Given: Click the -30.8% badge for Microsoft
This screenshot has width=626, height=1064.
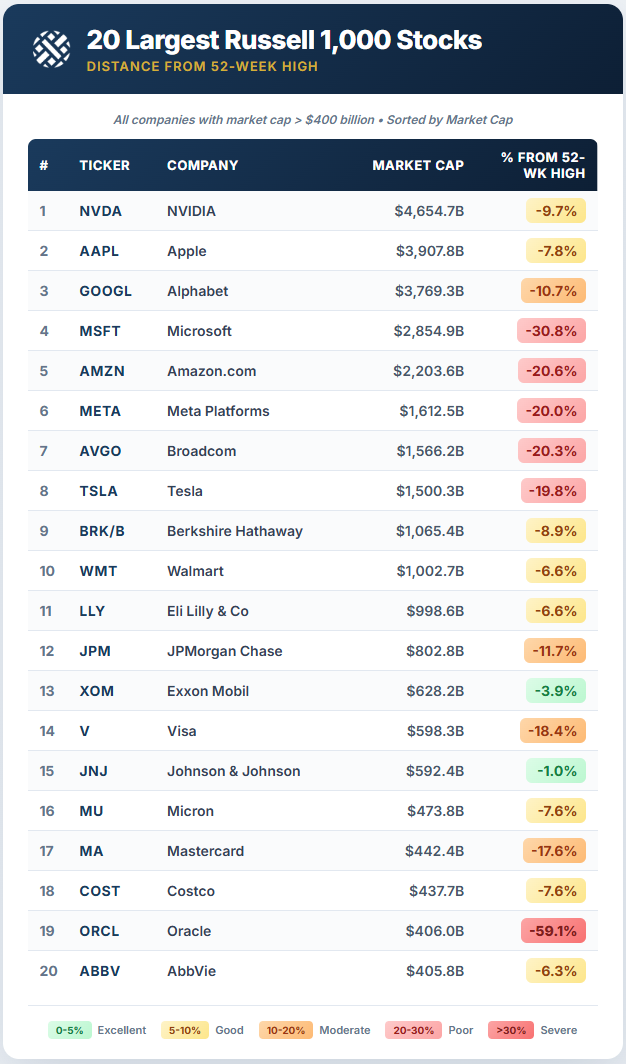Looking at the screenshot, I should 552,331.
